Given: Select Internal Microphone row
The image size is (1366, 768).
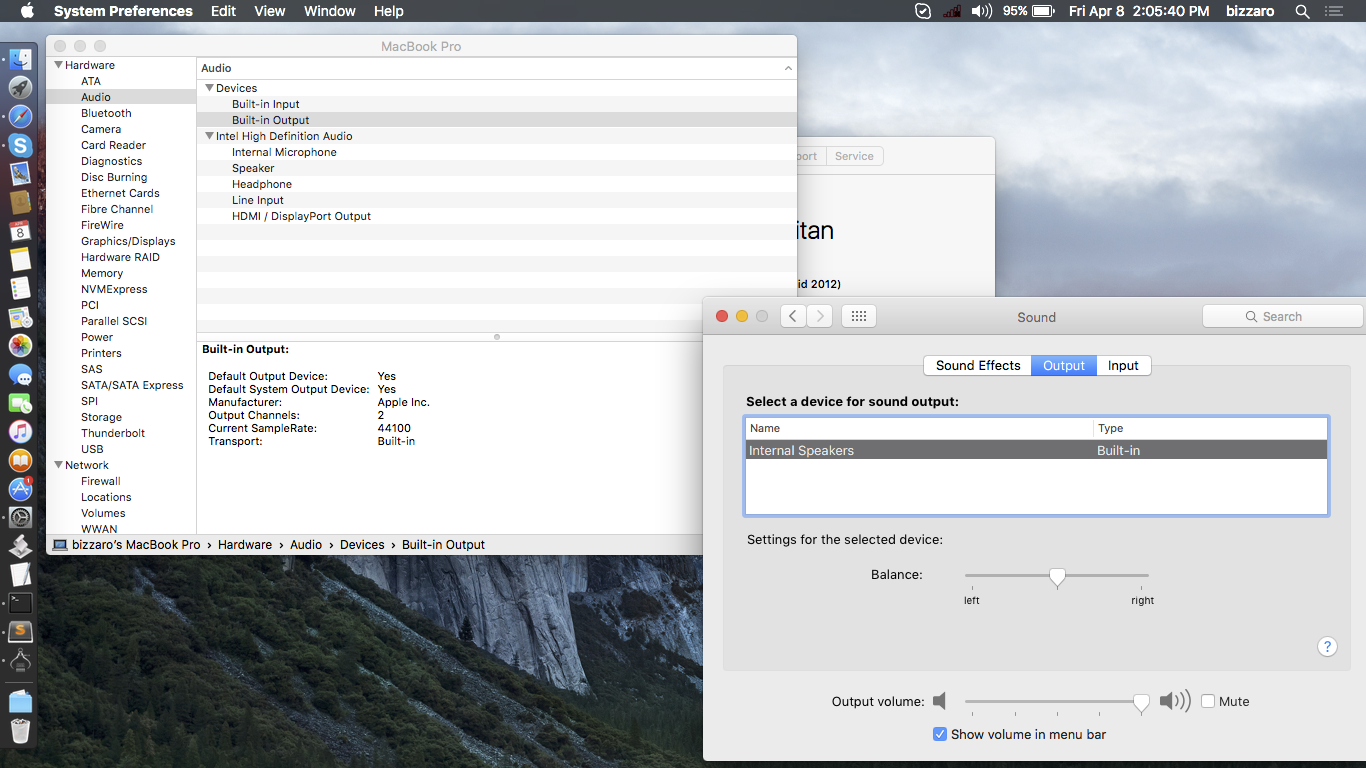Looking at the screenshot, I should click(497, 152).
